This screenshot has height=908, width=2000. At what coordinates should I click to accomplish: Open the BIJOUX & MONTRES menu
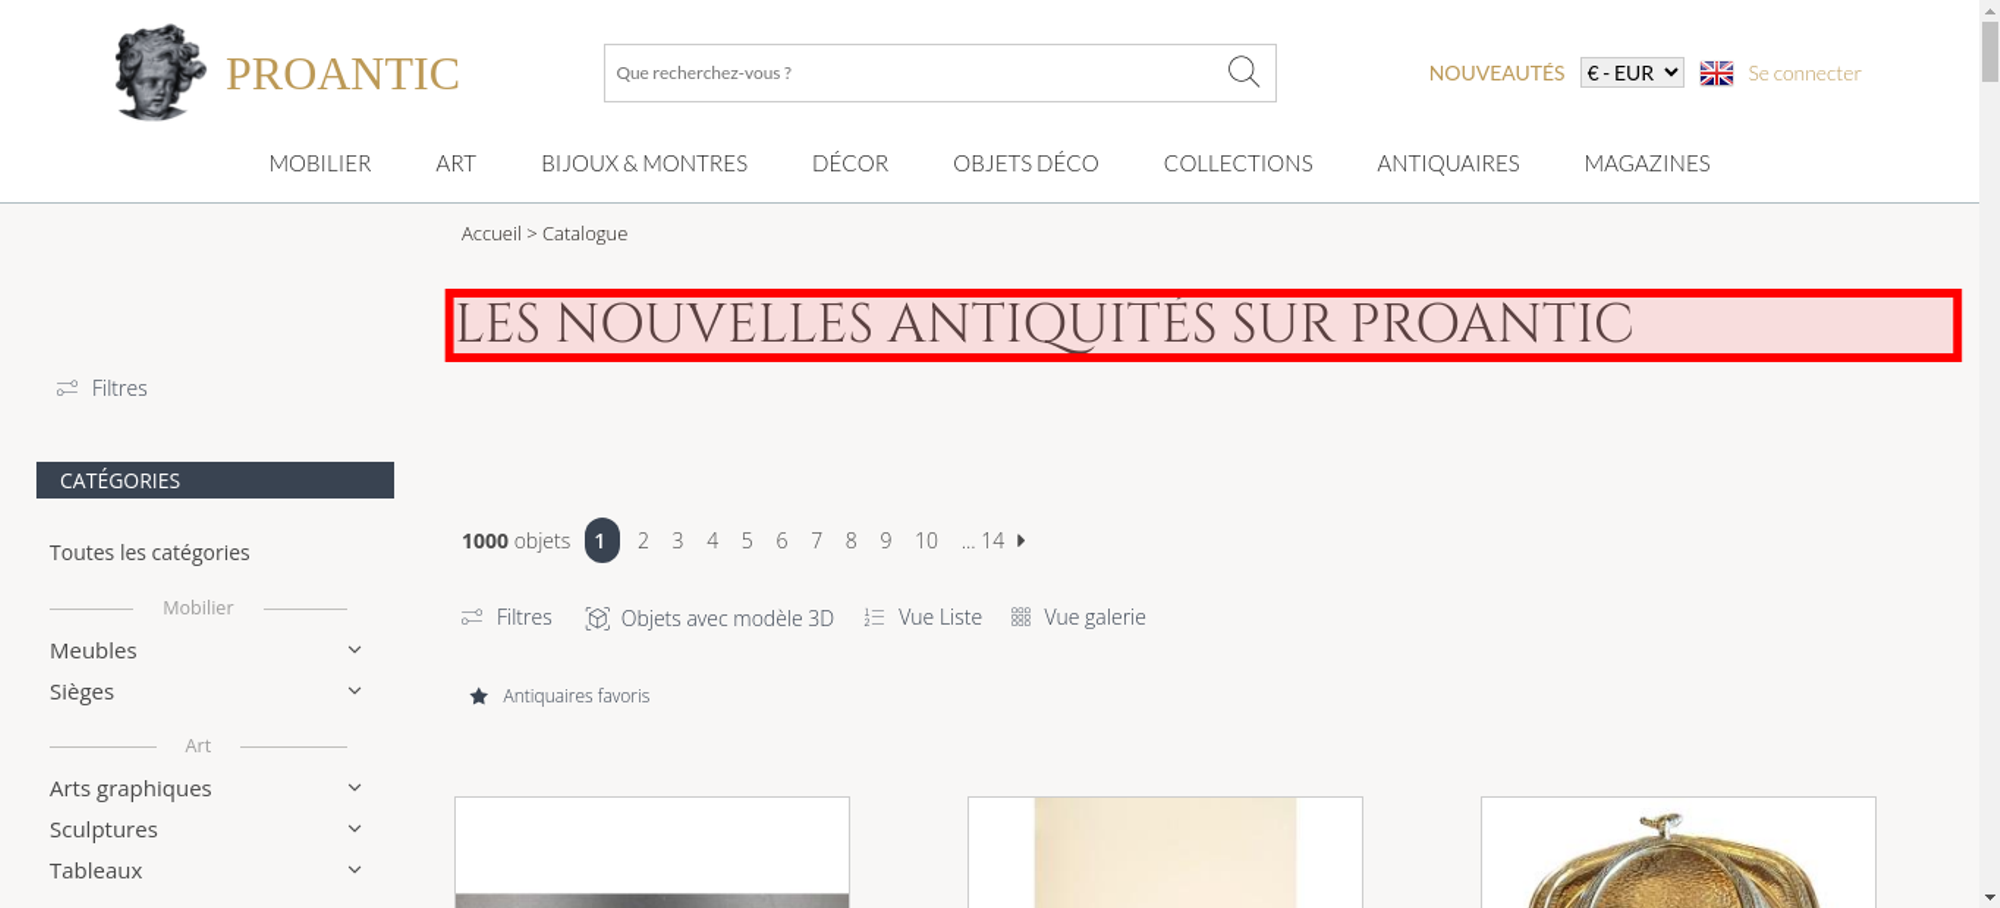tap(644, 163)
